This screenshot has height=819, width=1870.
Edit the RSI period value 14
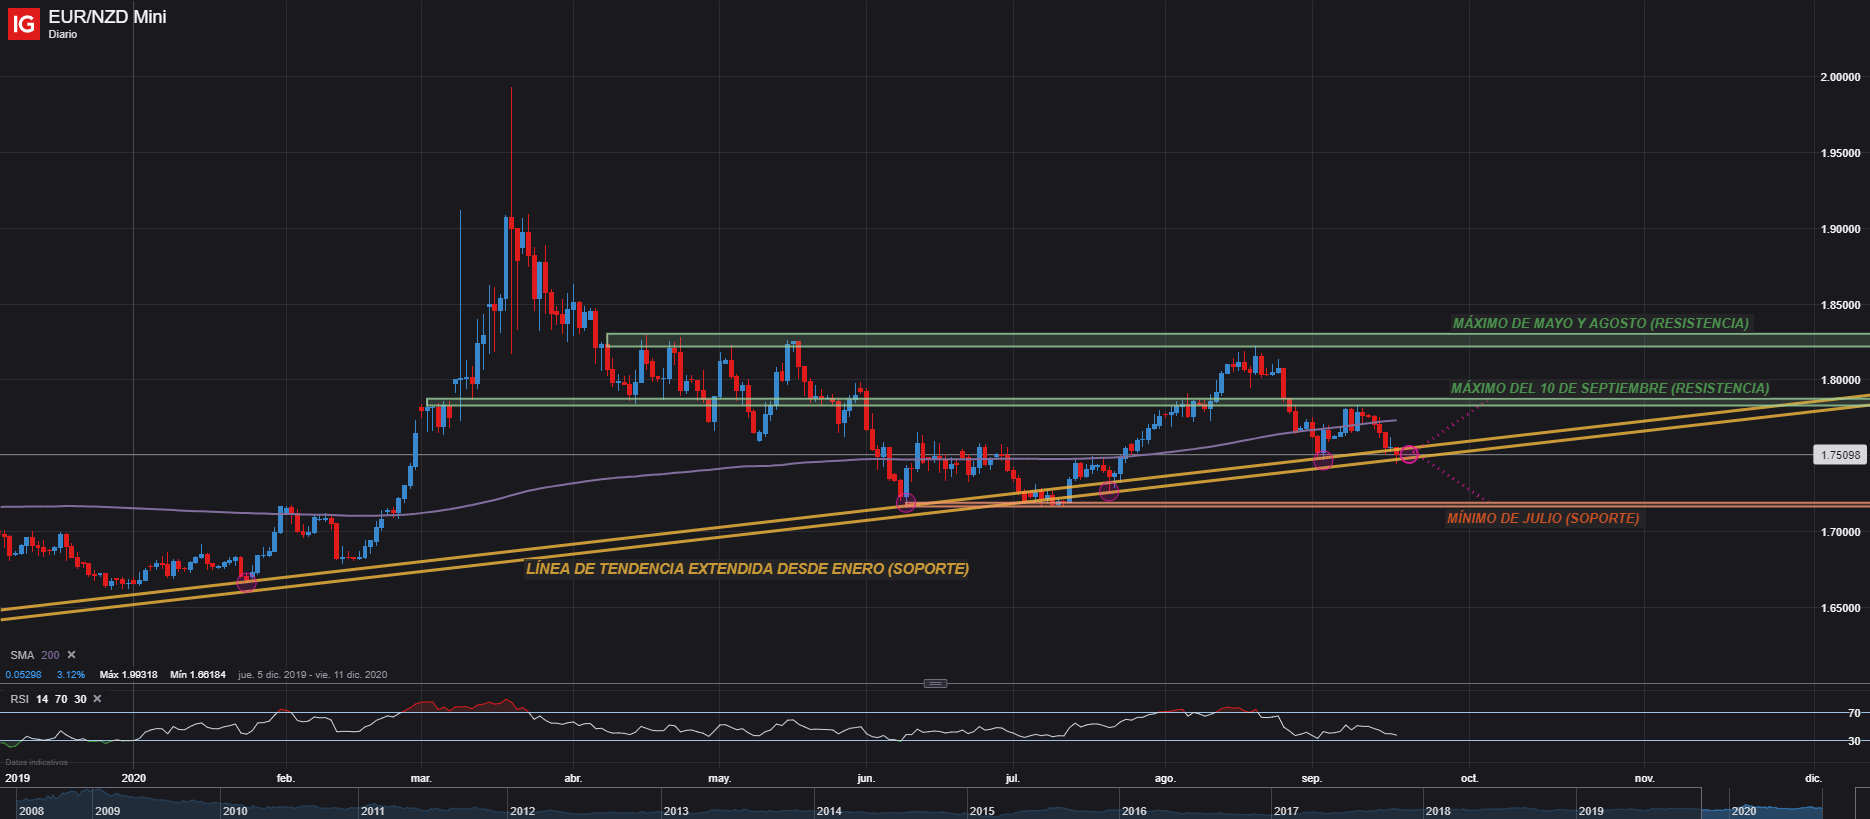42,699
